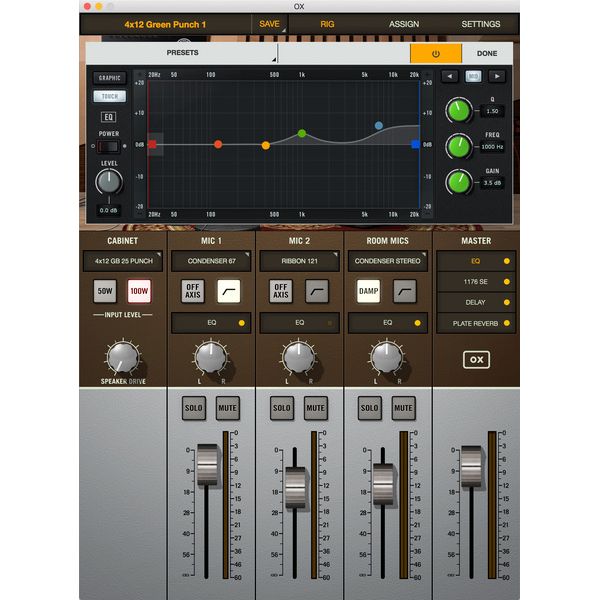Screen dimensions: 600x600
Task: Click the blue high-cut EQ node
Action: point(416,144)
